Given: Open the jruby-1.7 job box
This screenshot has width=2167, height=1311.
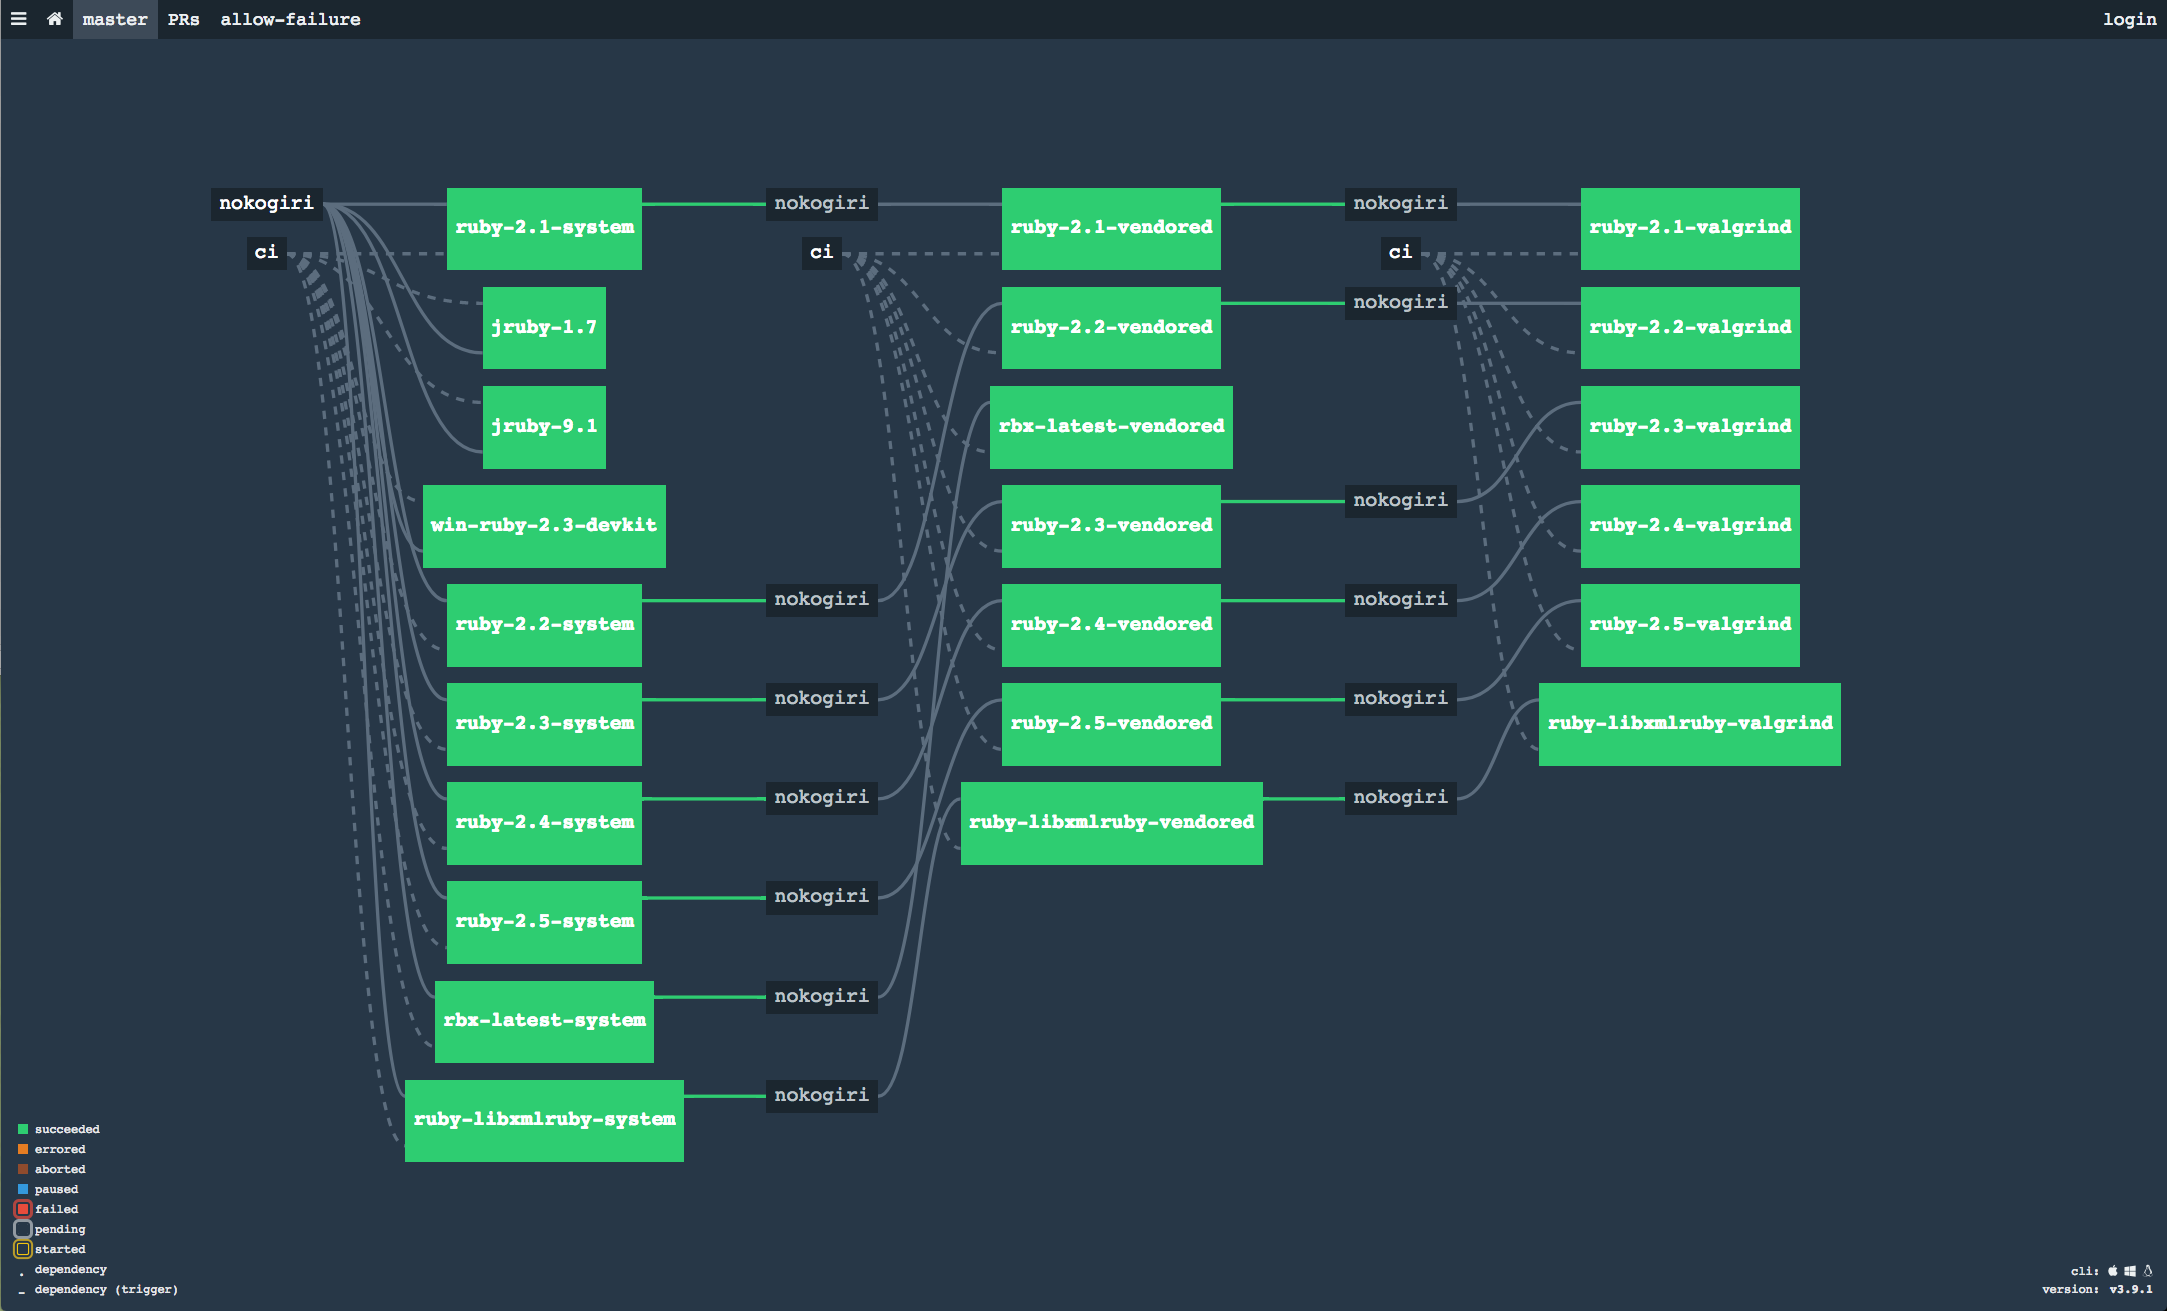Looking at the screenshot, I should [x=544, y=328].
